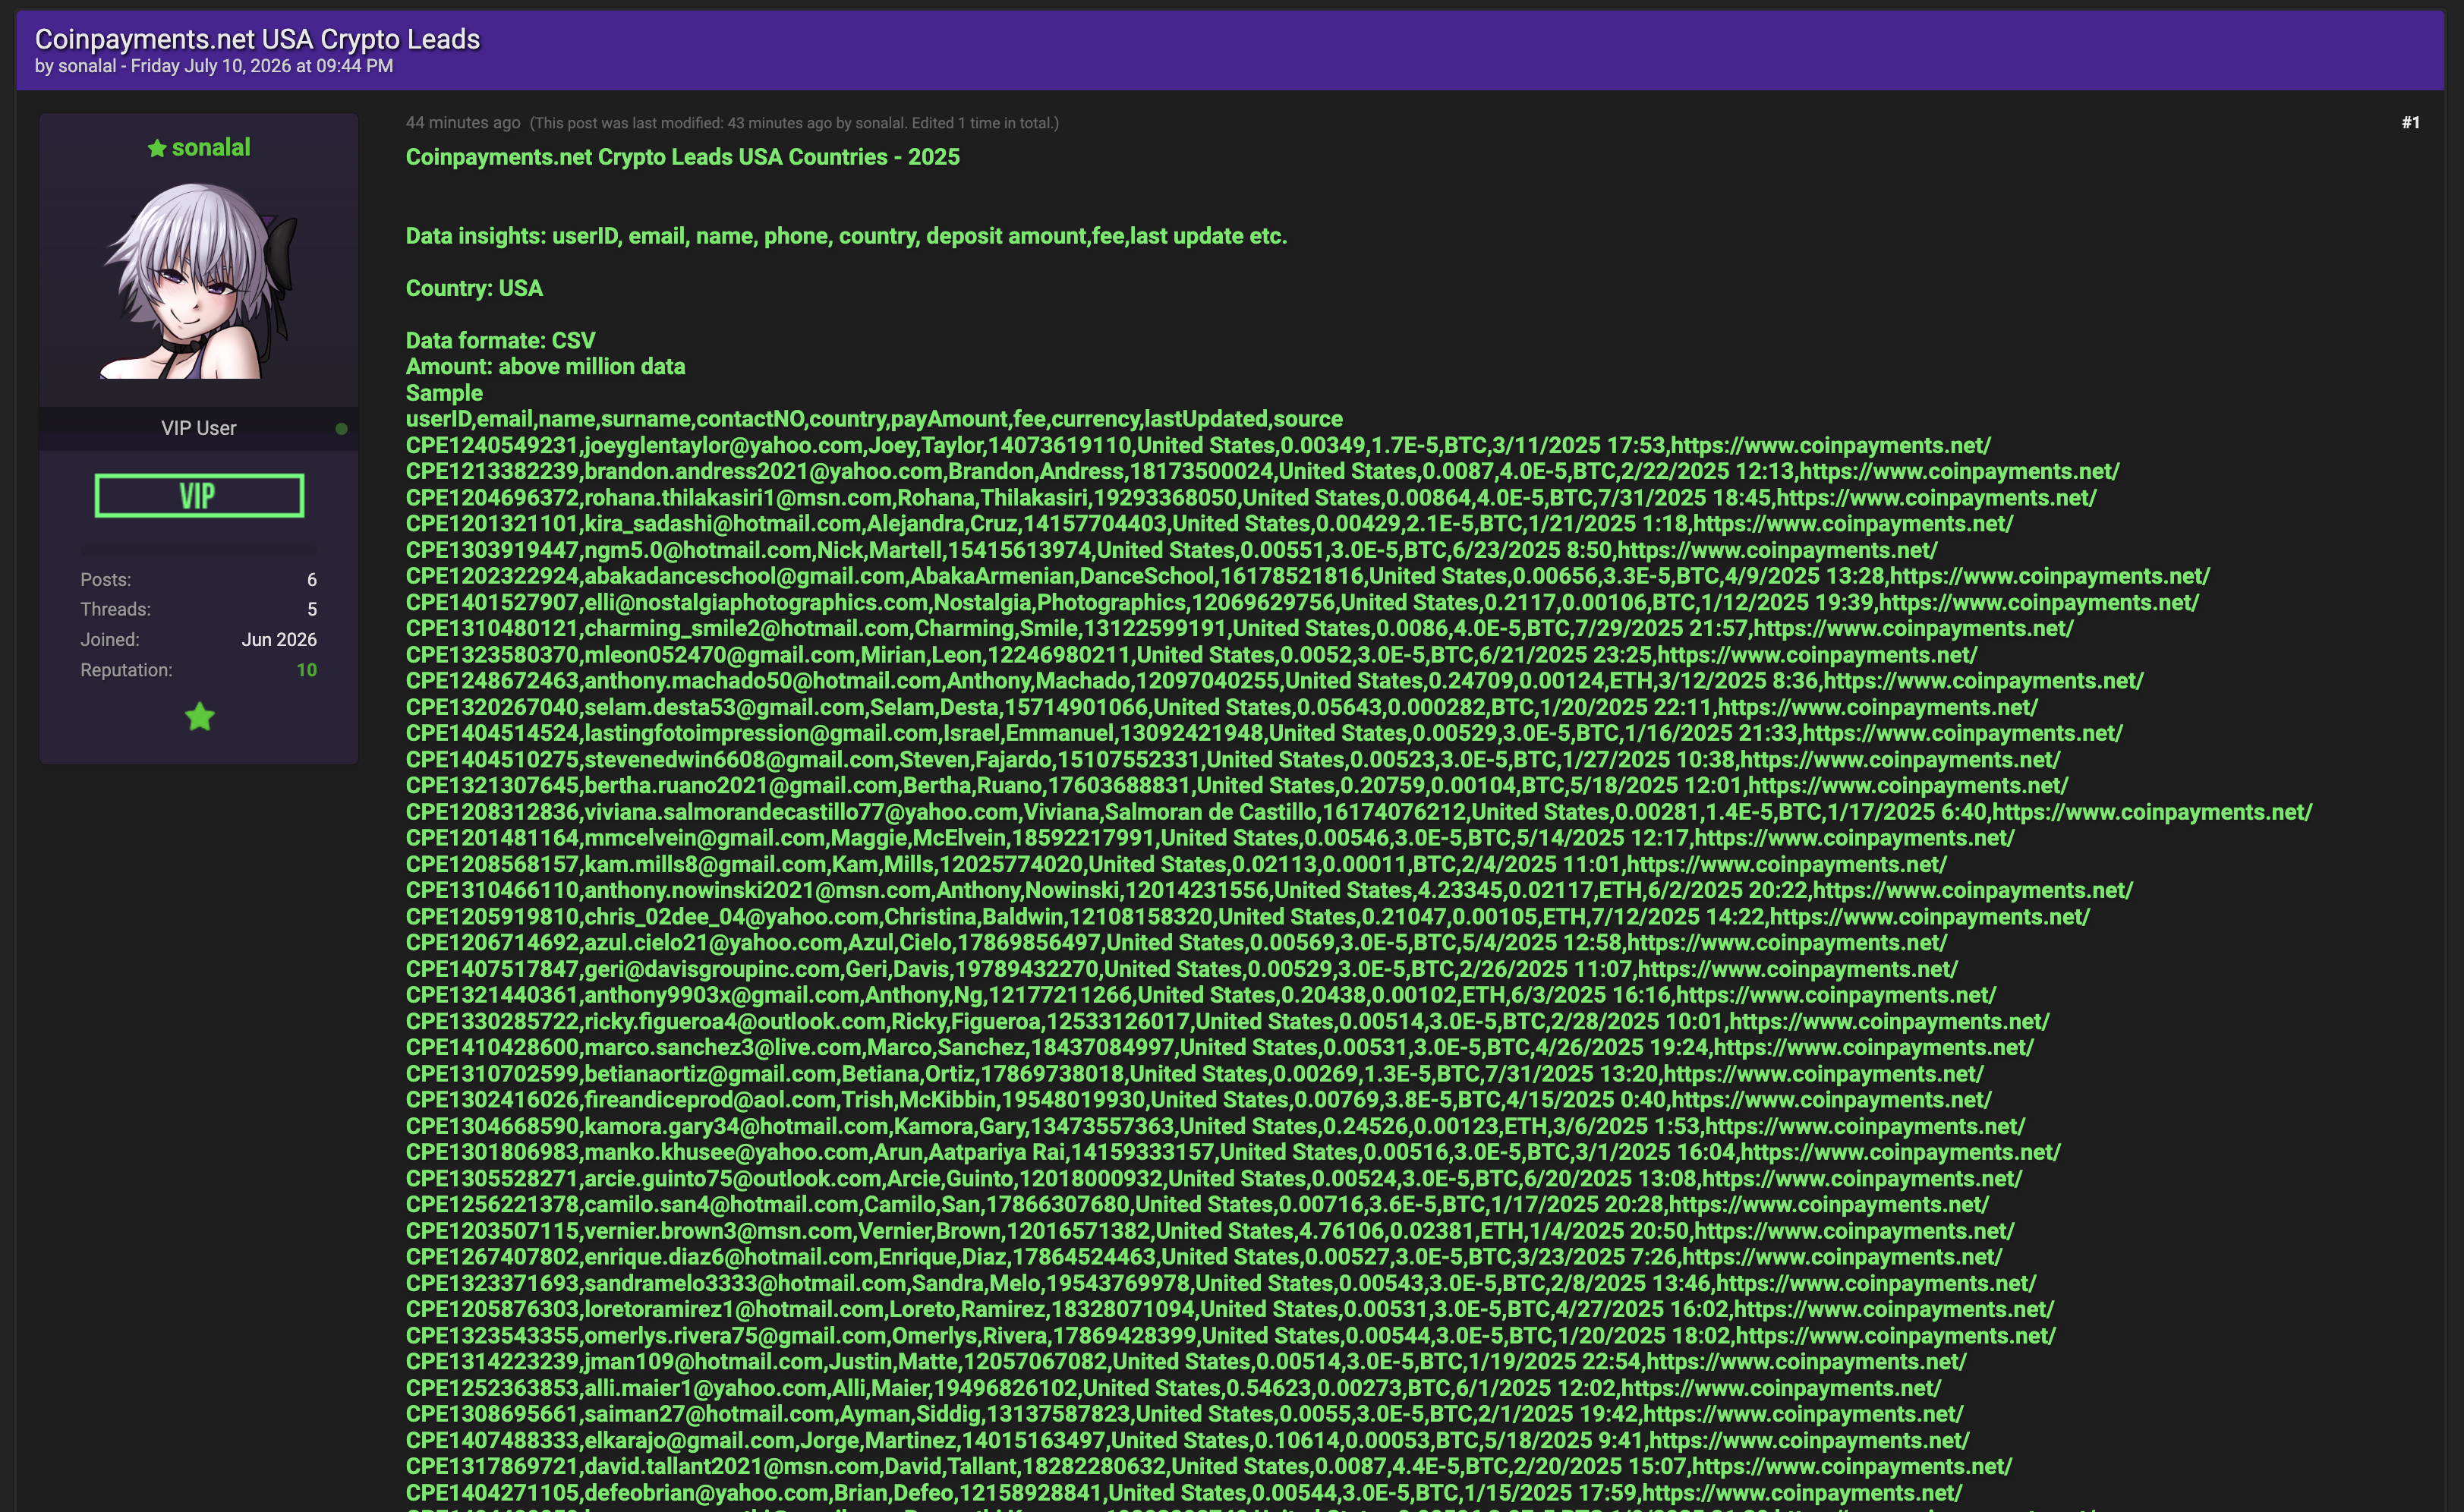The image size is (2464, 1512).
Task: Click the row starting CPE1321307645
Action: pyautogui.click(x=1237, y=785)
